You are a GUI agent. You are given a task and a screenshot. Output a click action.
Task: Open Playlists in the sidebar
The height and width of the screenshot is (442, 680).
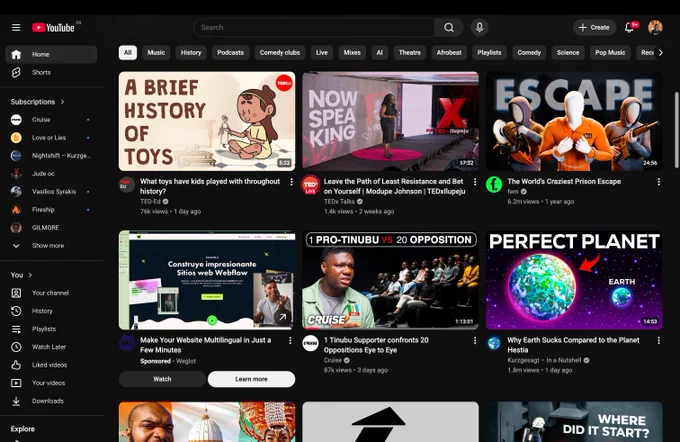click(x=51, y=329)
